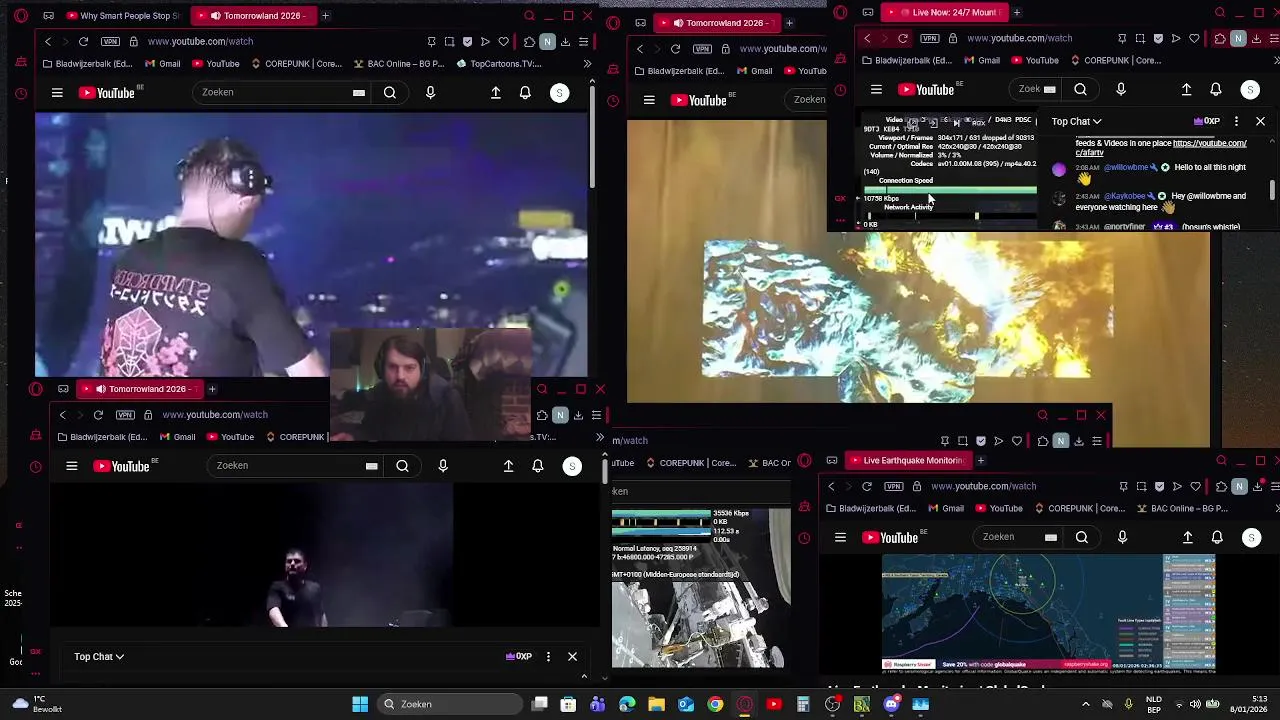Open Calculator from the taskbar
1280x720 pixels.
803,704
